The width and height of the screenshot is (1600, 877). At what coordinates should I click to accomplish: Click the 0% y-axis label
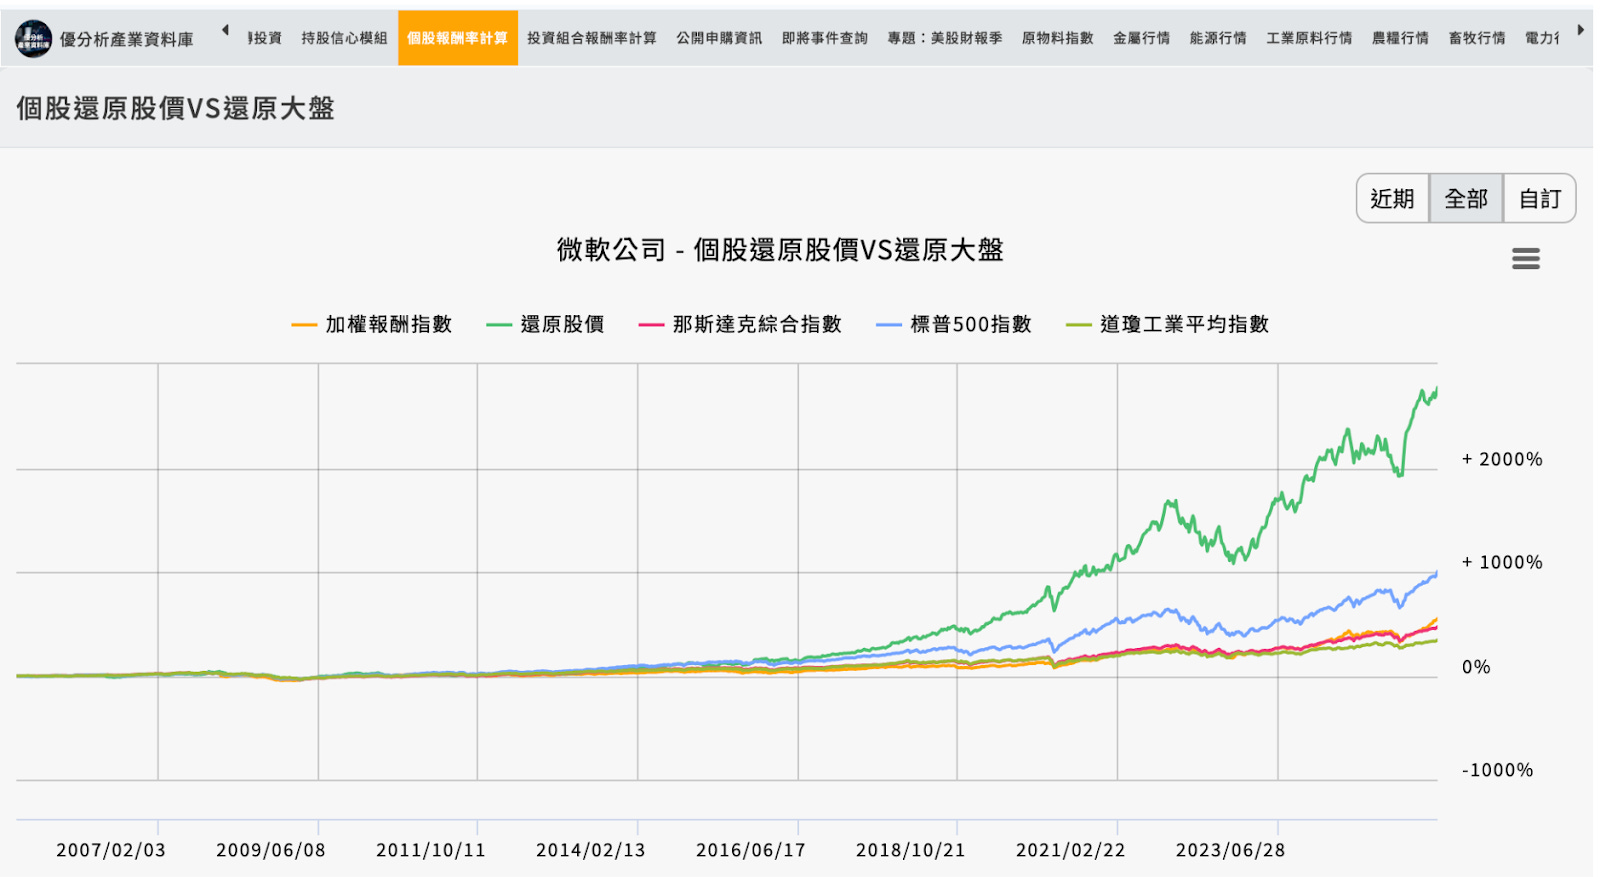[x=1476, y=667]
